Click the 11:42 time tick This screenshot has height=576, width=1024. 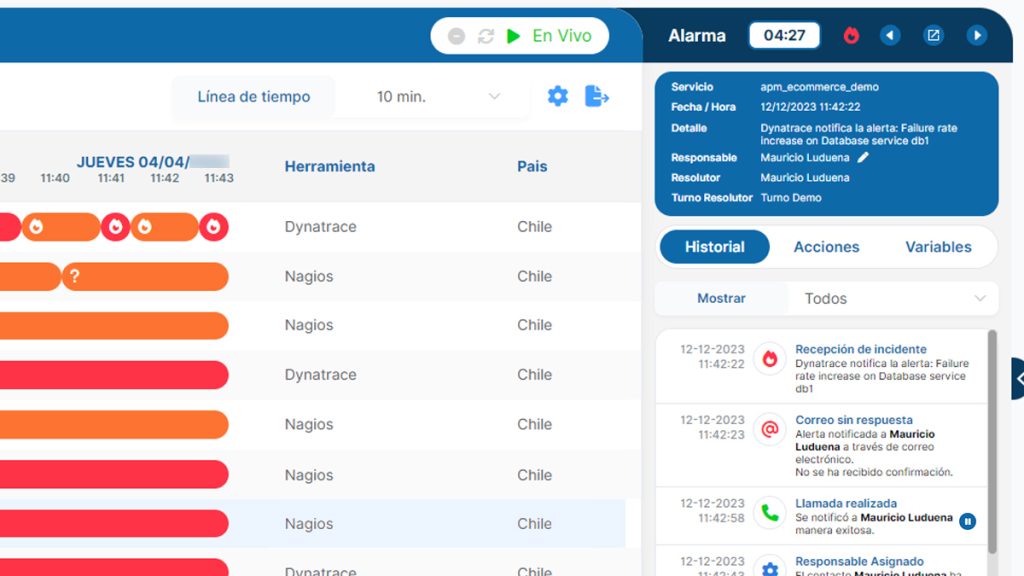click(165, 178)
